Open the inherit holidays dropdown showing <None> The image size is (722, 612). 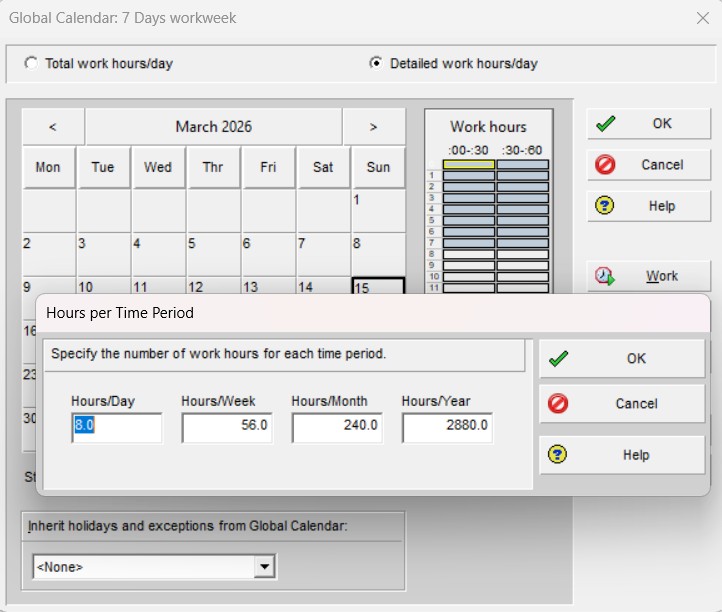264,567
